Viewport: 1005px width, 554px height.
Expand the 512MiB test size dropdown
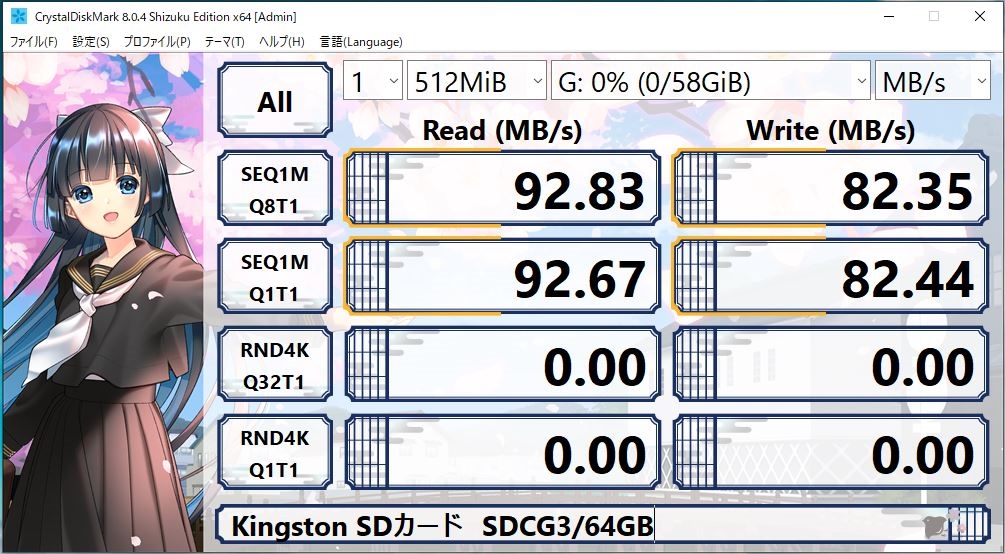tap(477, 81)
